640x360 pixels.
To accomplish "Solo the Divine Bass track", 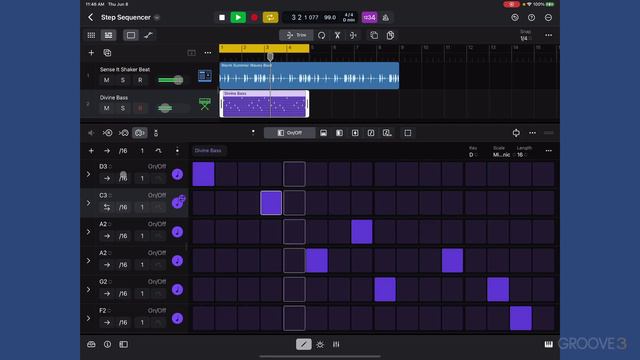I will click(x=123, y=108).
